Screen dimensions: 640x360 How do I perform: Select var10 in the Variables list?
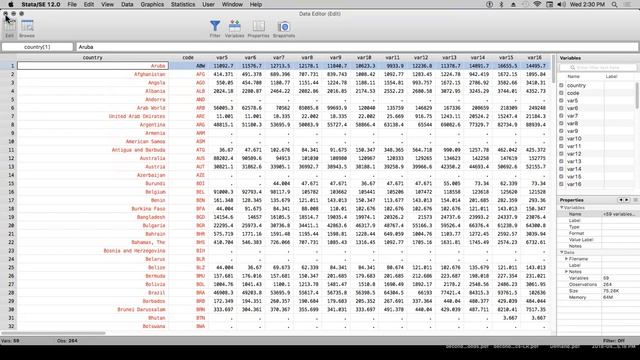click(574, 139)
